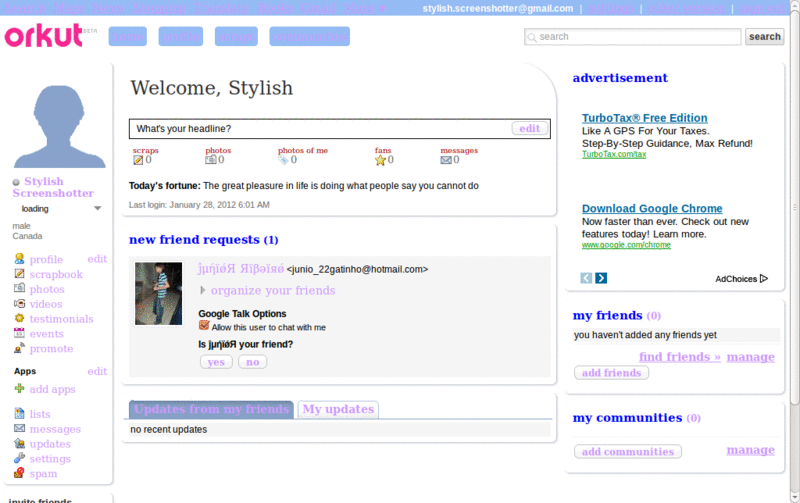
Task: Open the lists icon in the sidebar
Action: click(x=19, y=413)
